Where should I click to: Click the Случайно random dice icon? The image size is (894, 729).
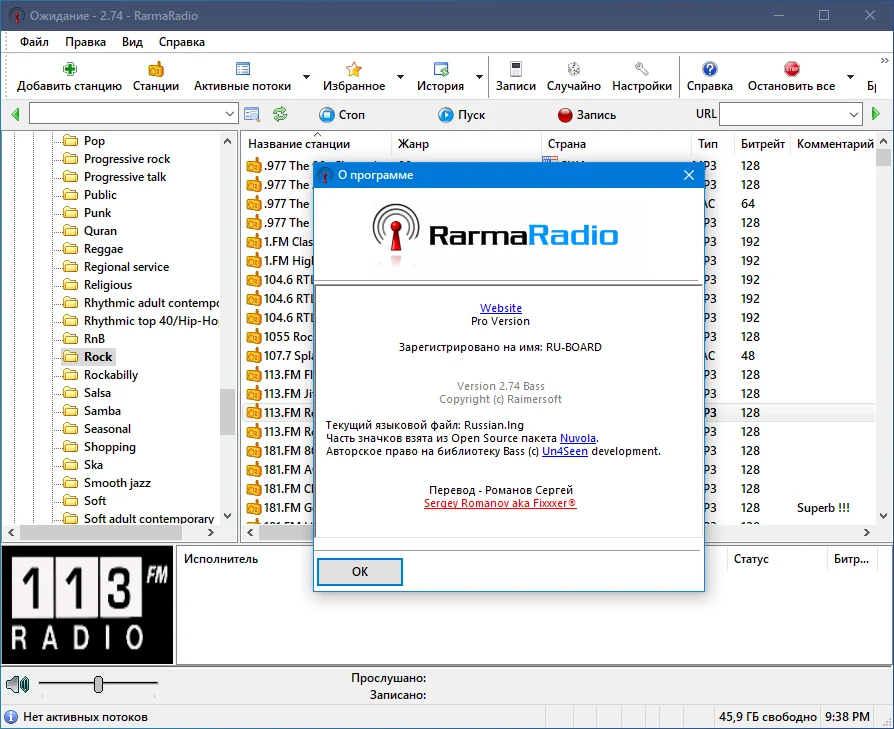click(x=574, y=69)
